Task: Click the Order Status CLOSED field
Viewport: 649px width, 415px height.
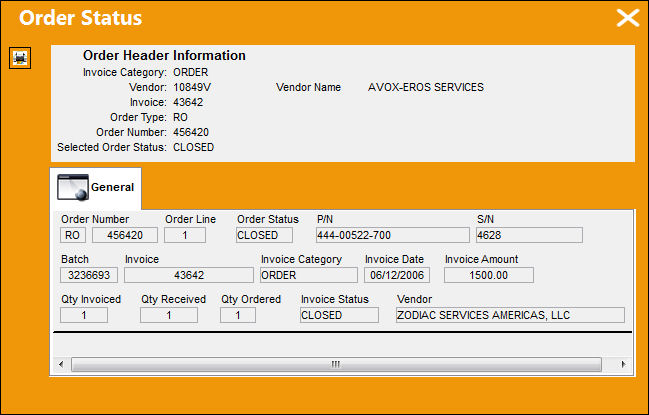Action: point(264,235)
